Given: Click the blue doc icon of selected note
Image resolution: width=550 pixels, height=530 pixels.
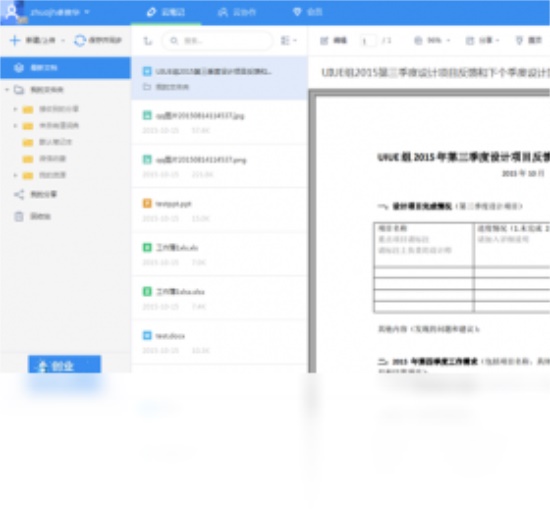Looking at the screenshot, I should coord(147,71).
